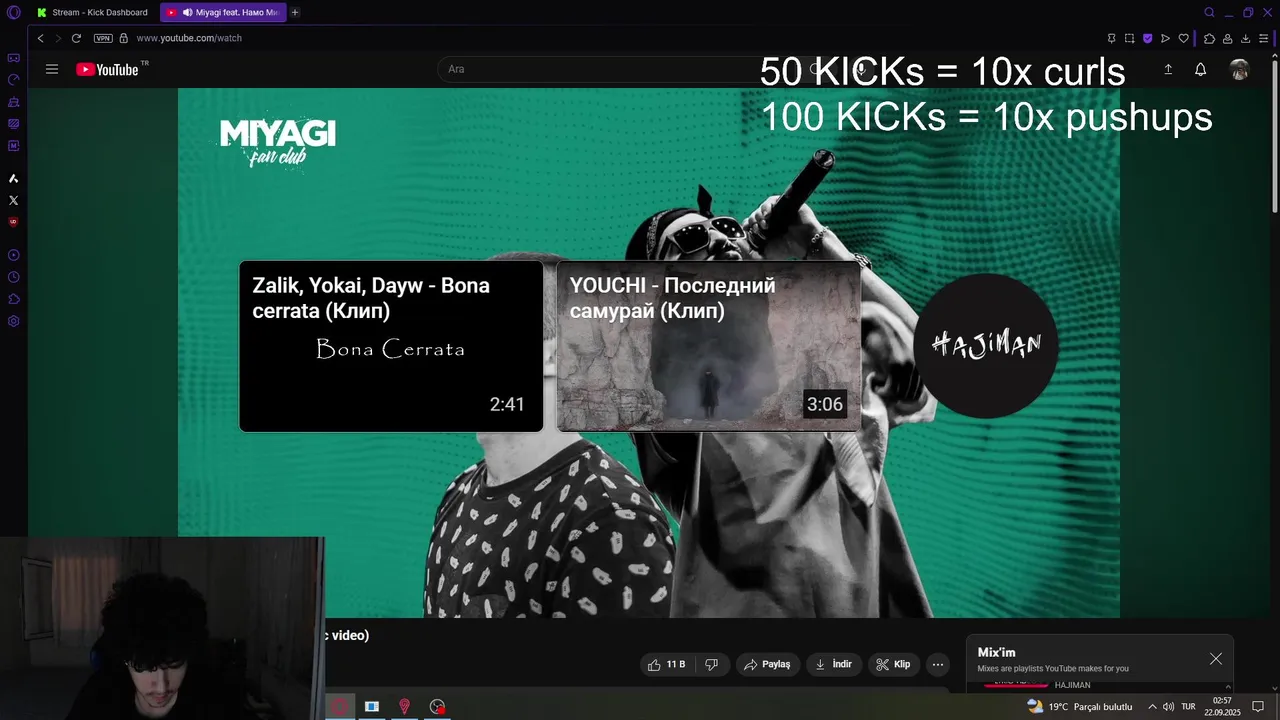Open the taskbar volume speaker icon
1280x720 pixels.
(x=1168, y=707)
